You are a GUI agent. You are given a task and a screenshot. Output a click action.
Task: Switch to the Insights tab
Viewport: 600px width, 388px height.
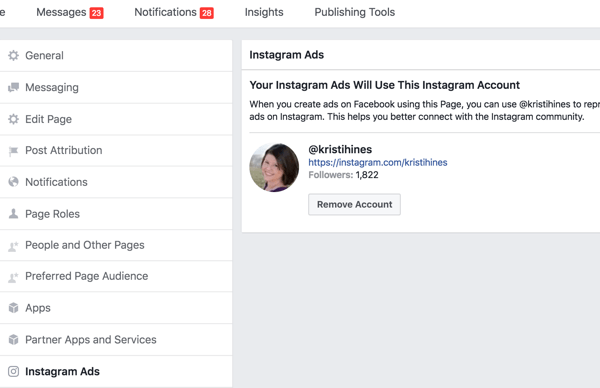pos(264,12)
